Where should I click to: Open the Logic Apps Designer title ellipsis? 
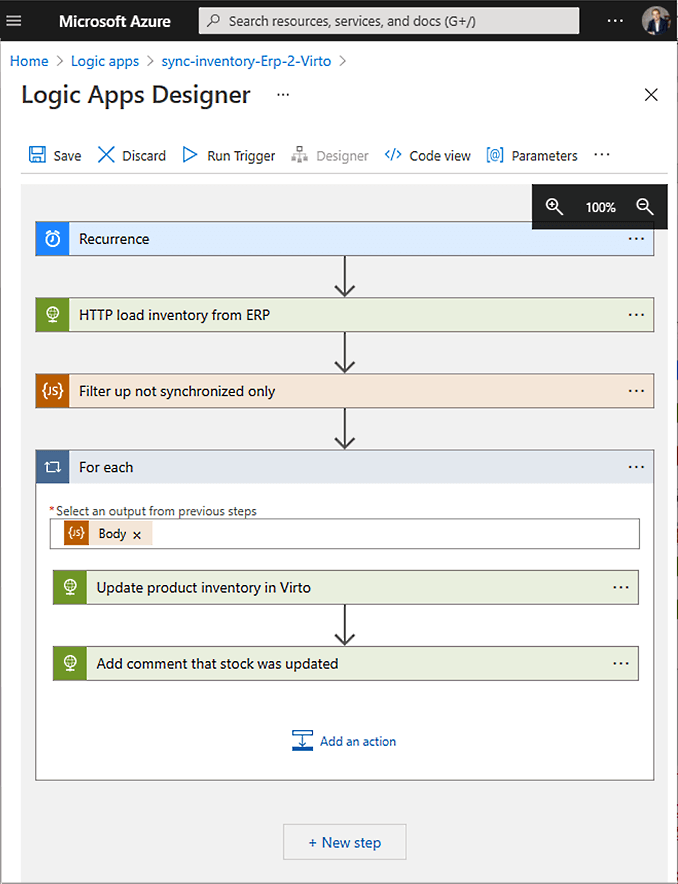(x=283, y=94)
